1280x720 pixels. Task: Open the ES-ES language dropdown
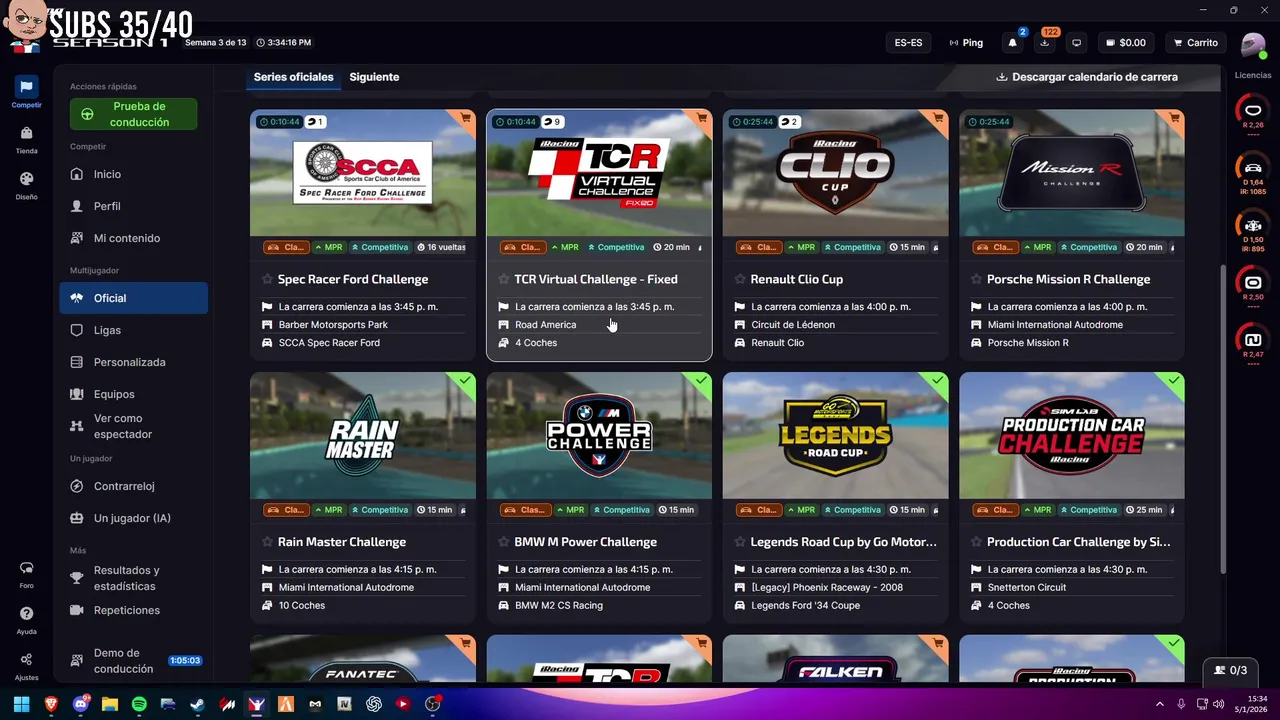(908, 43)
